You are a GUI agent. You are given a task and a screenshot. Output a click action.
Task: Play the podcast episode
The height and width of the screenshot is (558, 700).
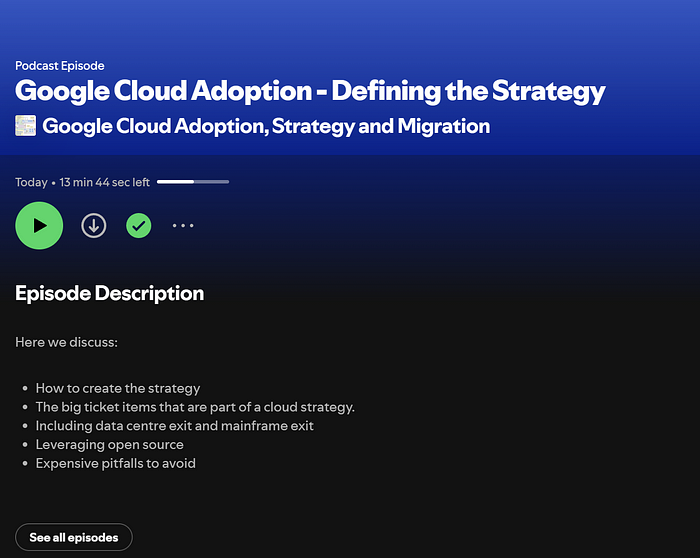[39, 225]
